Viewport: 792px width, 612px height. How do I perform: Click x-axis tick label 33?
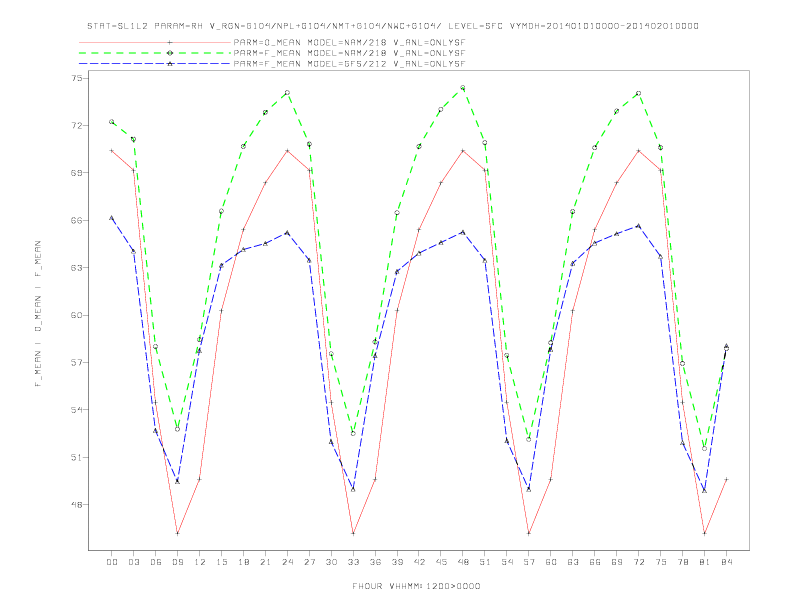[353, 562]
